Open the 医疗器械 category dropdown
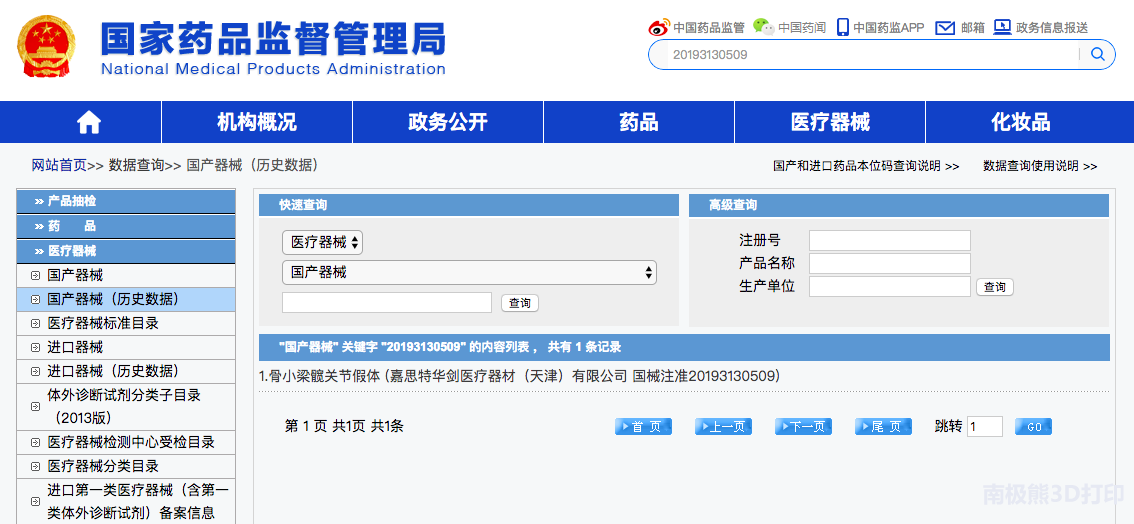1134x524 pixels. pyautogui.click(x=322, y=242)
